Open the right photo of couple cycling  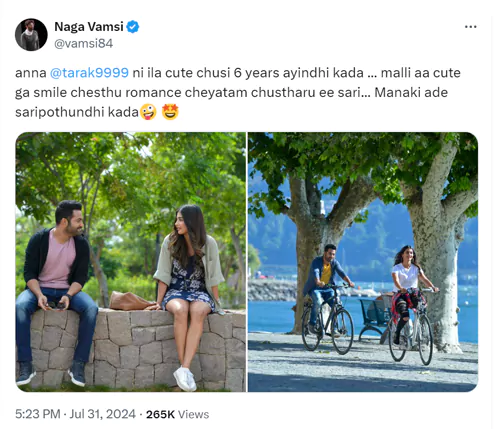(x=363, y=262)
